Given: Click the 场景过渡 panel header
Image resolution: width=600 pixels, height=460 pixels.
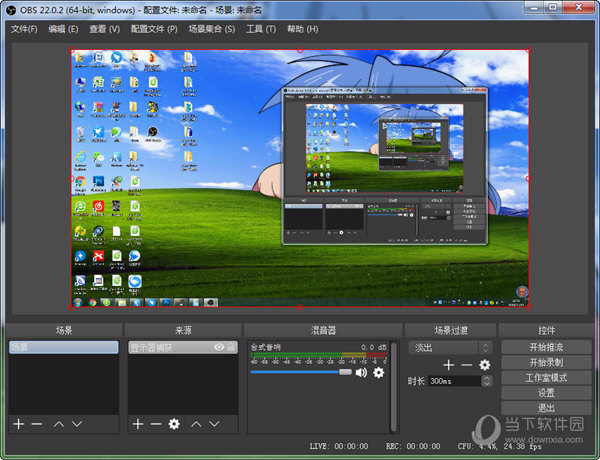Looking at the screenshot, I should pyautogui.click(x=451, y=330).
